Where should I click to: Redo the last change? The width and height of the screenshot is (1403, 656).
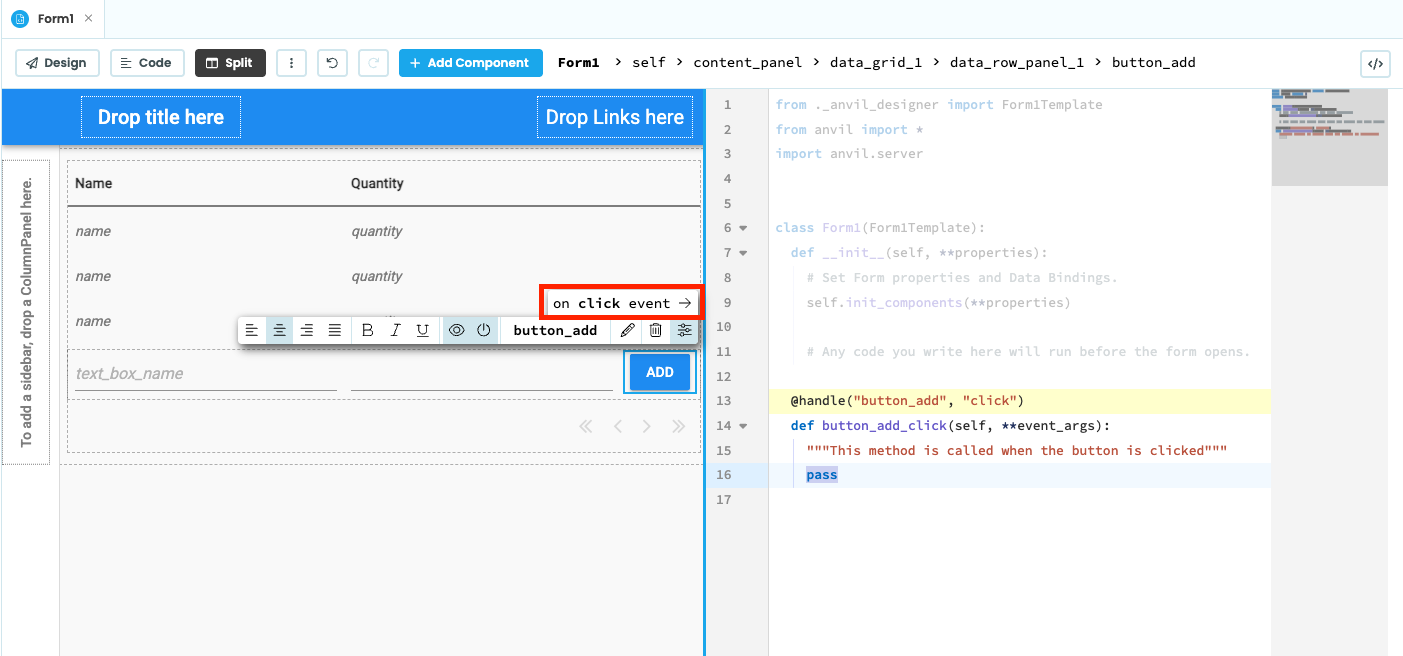tap(373, 63)
